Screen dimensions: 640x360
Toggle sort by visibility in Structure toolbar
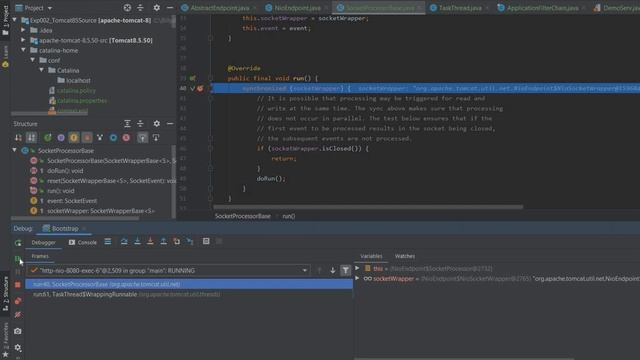click(18, 138)
